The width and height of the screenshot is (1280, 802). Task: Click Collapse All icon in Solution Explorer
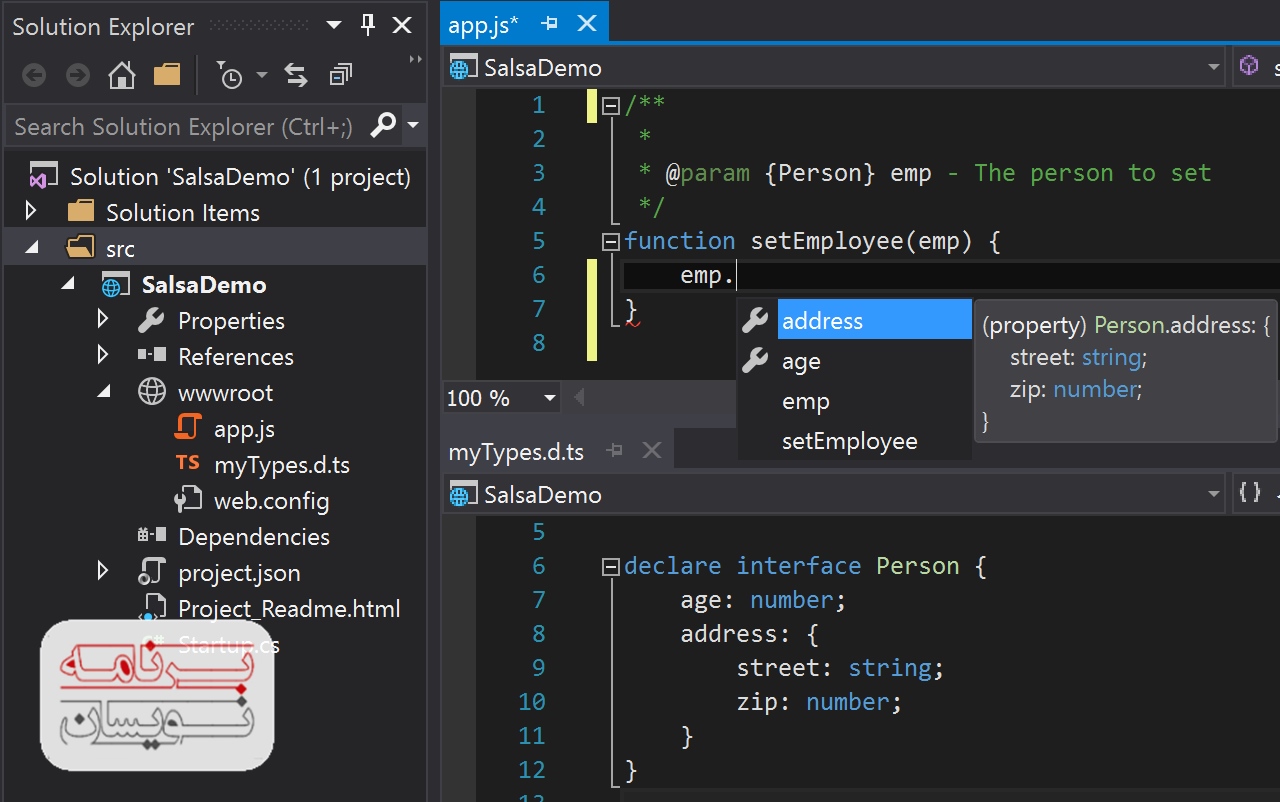pos(341,75)
